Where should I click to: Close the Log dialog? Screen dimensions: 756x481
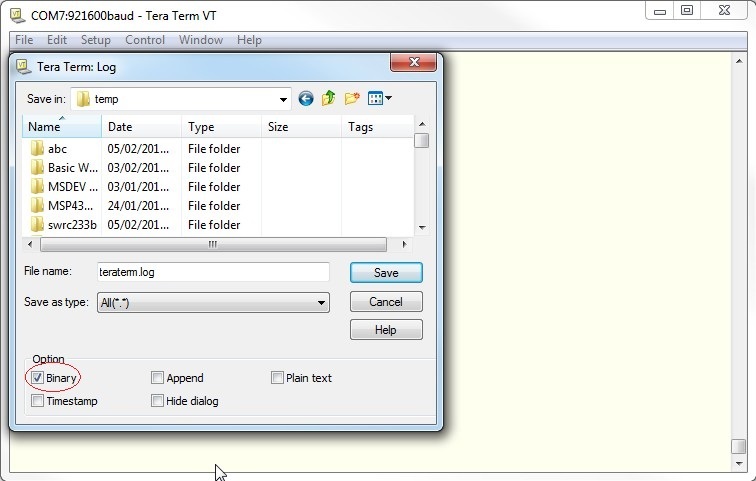click(x=413, y=62)
